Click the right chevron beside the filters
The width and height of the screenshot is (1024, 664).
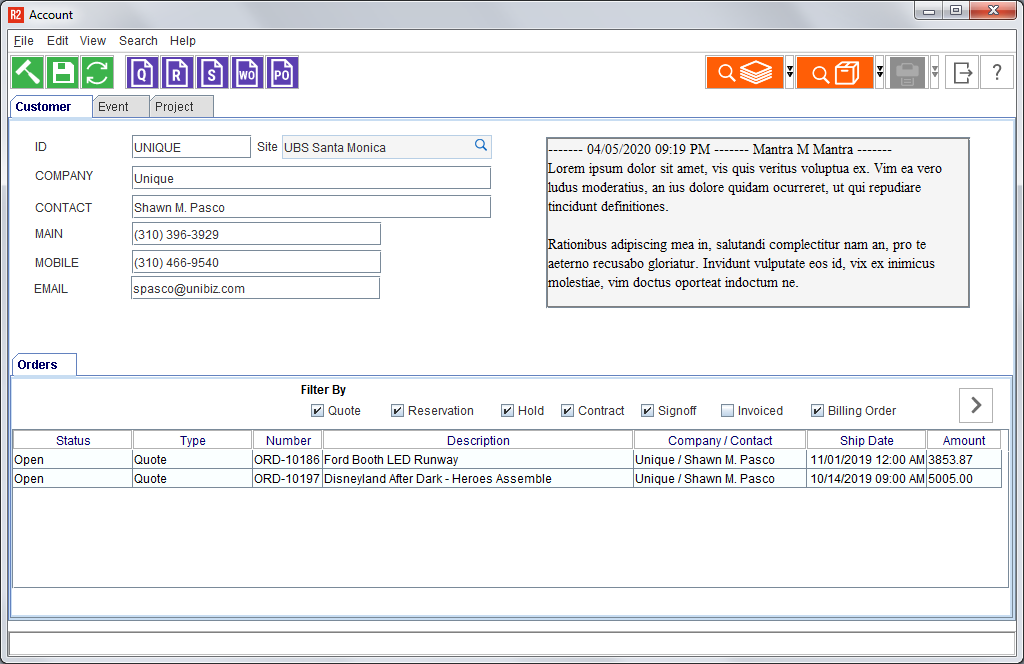(976, 405)
